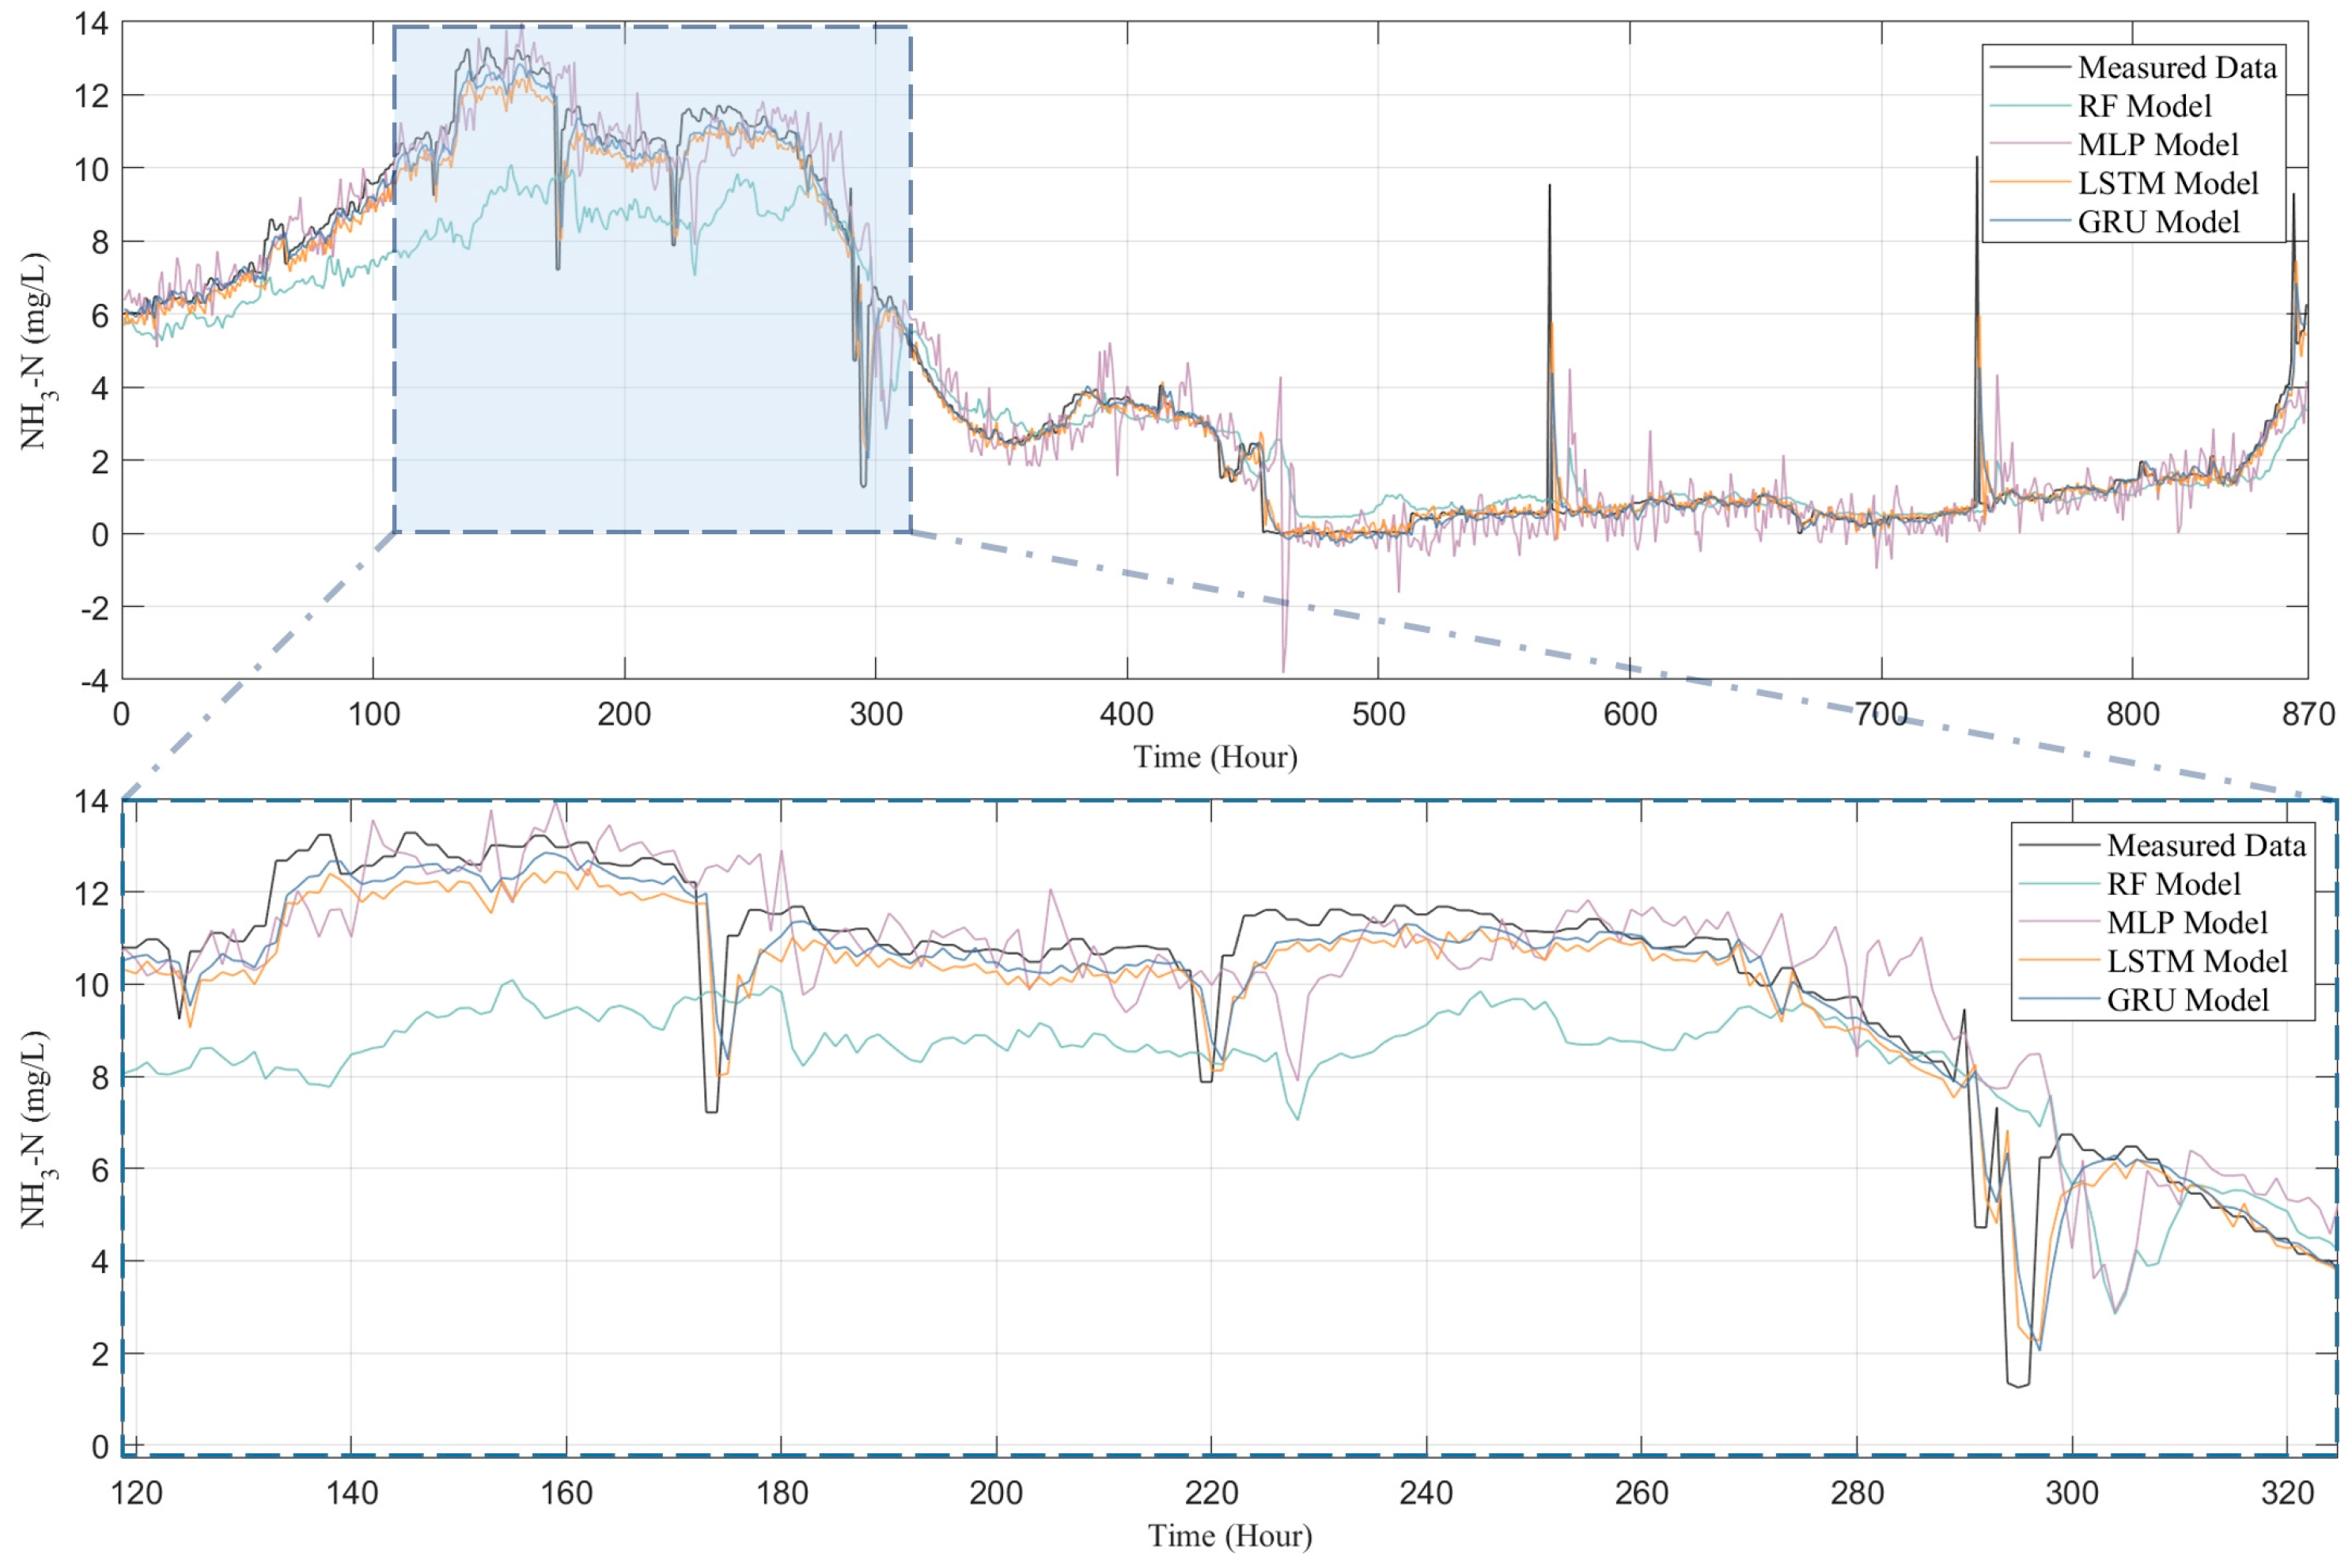The height and width of the screenshot is (1568, 2352).
Task: Click the orange LSTM line swatch in top legend
Action: [x=2029, y=183]
